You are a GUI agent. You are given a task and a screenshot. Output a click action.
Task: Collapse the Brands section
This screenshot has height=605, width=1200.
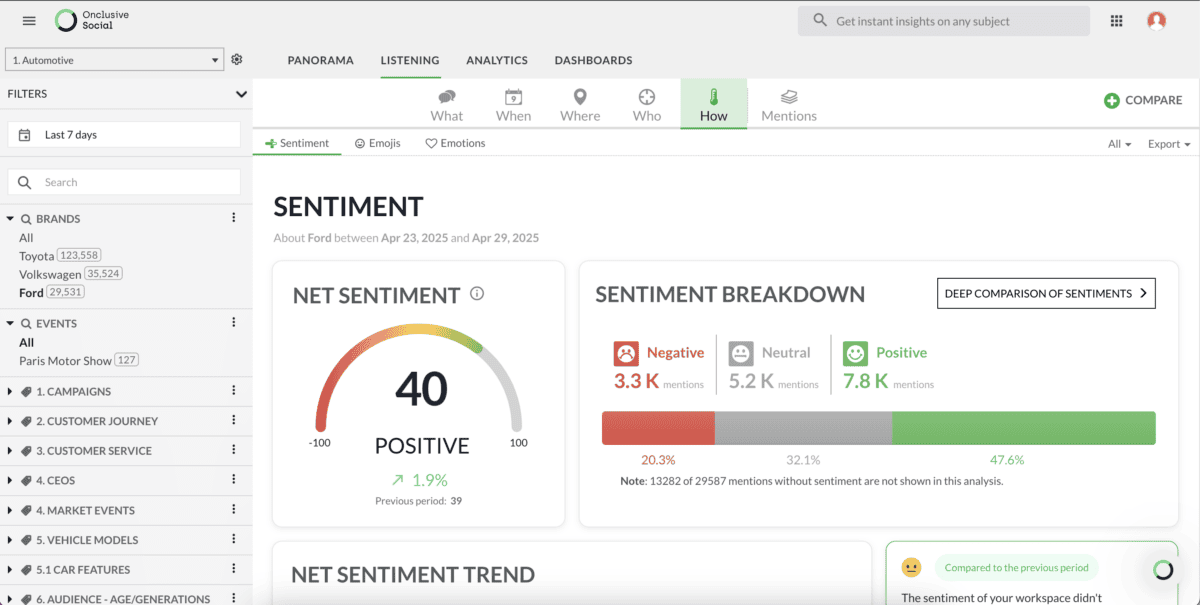(10, 218)
